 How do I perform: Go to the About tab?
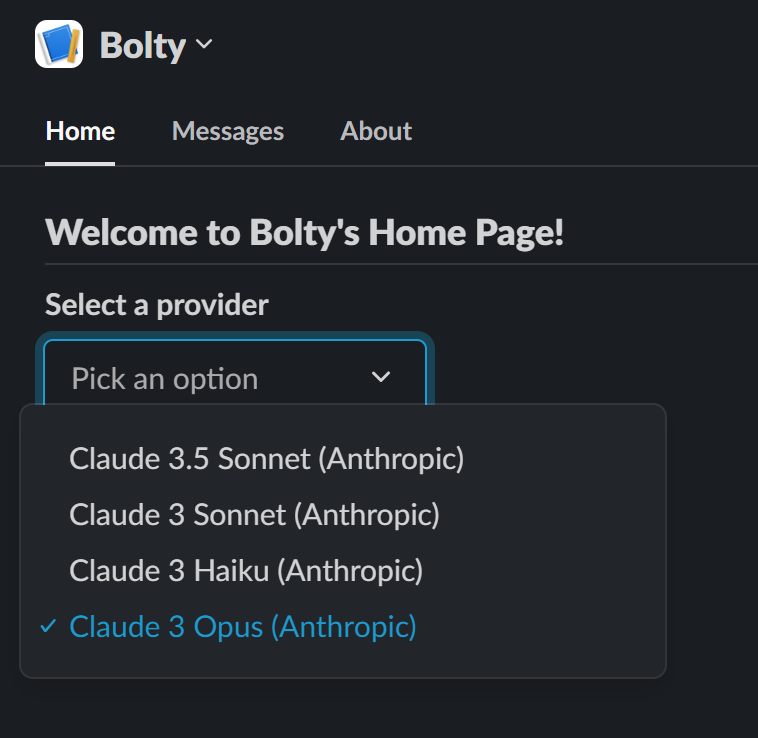(x=376, y=131)
